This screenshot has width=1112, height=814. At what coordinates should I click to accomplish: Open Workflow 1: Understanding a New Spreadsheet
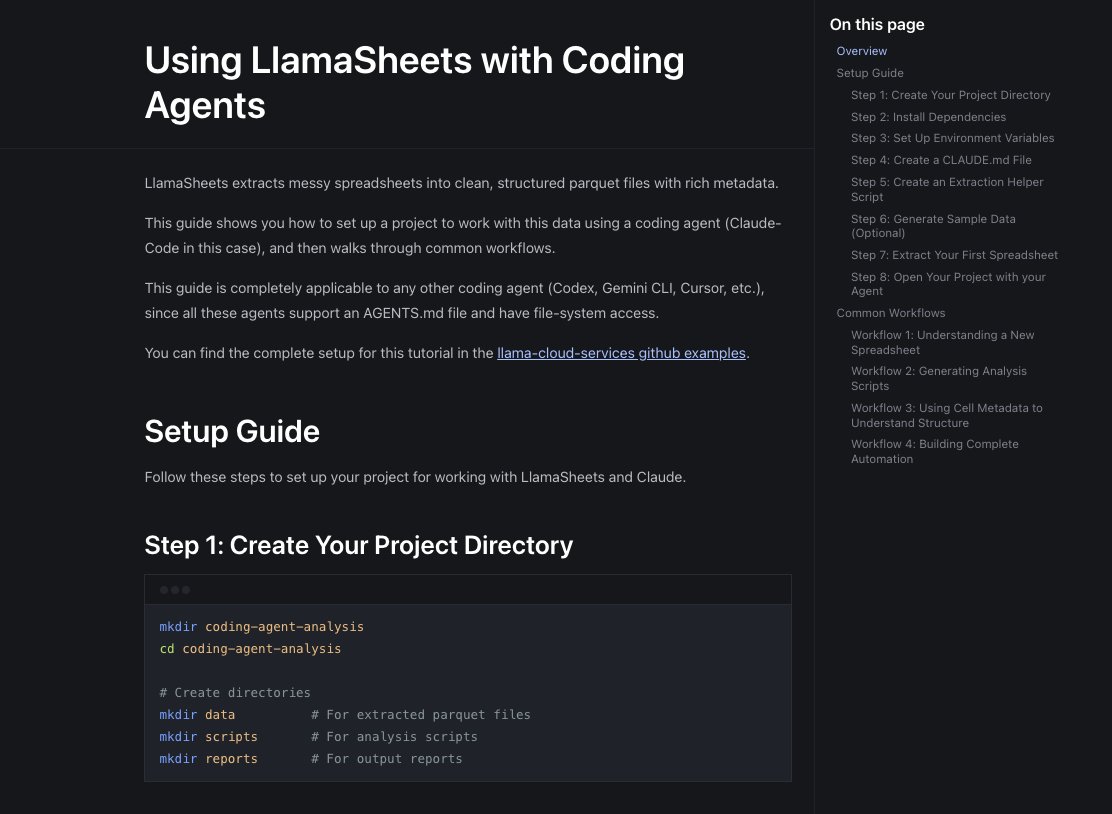click(x=943, y=342)
